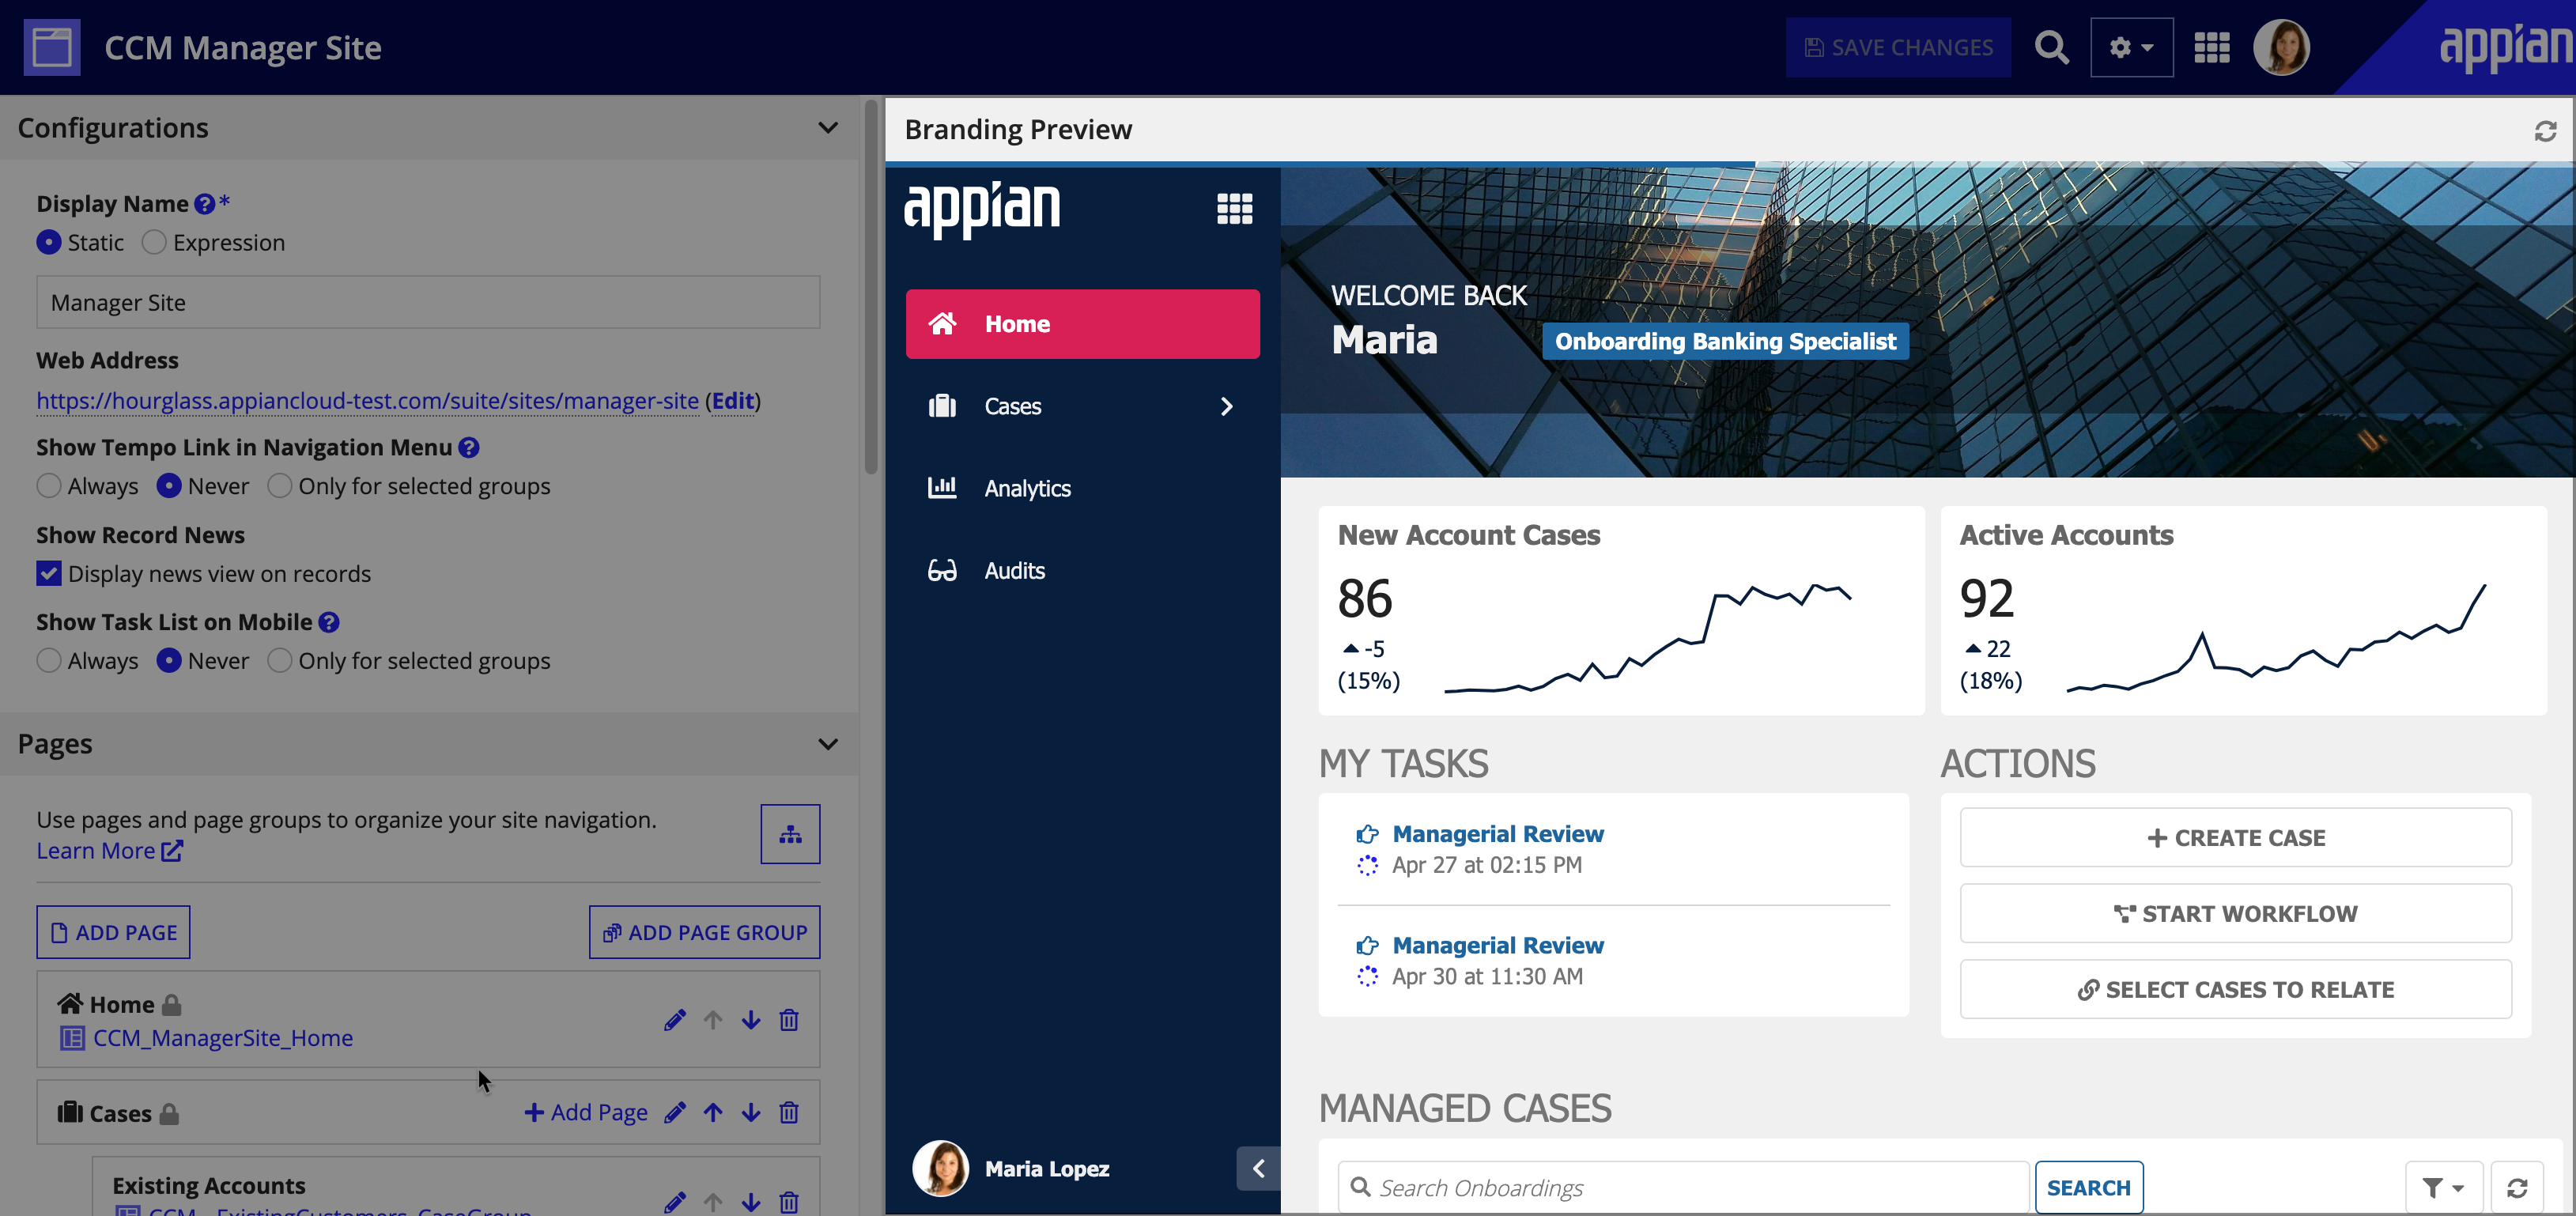Click the Manager Site name input field
The width and height of the screenshot is (2576, 1216).
click(x=427, y=300)
